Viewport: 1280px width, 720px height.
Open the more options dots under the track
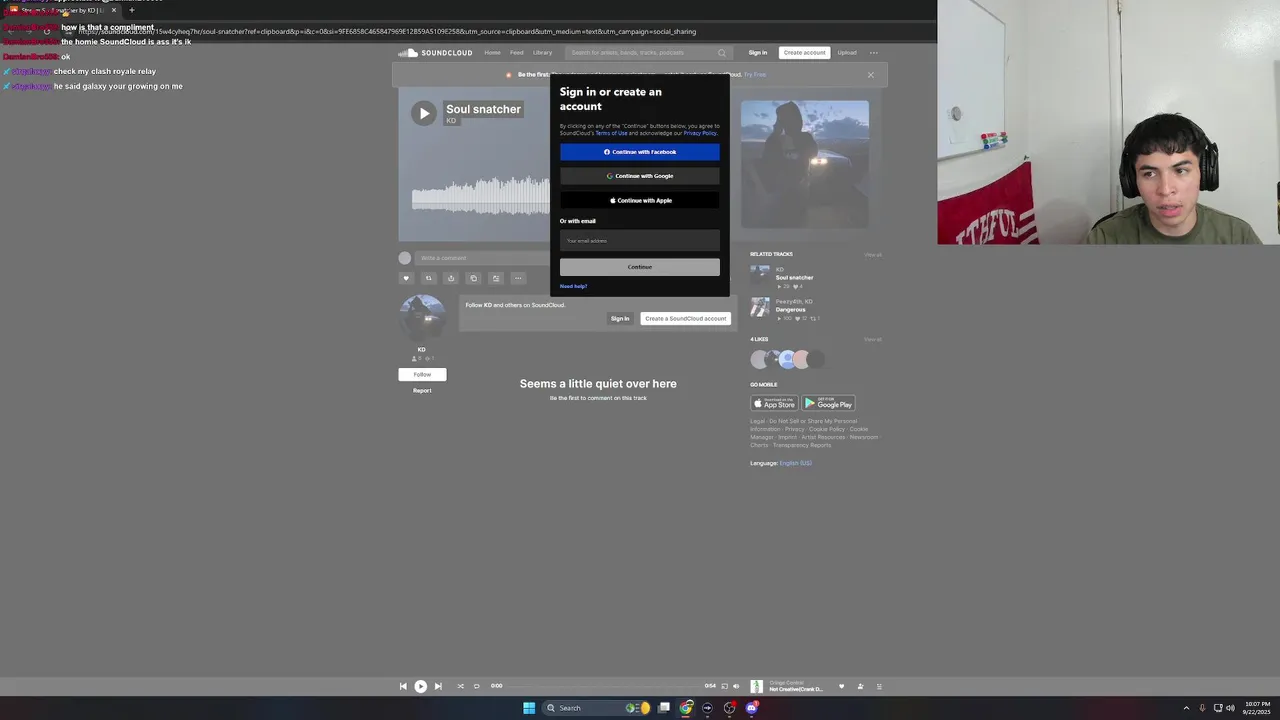[518, 278]
